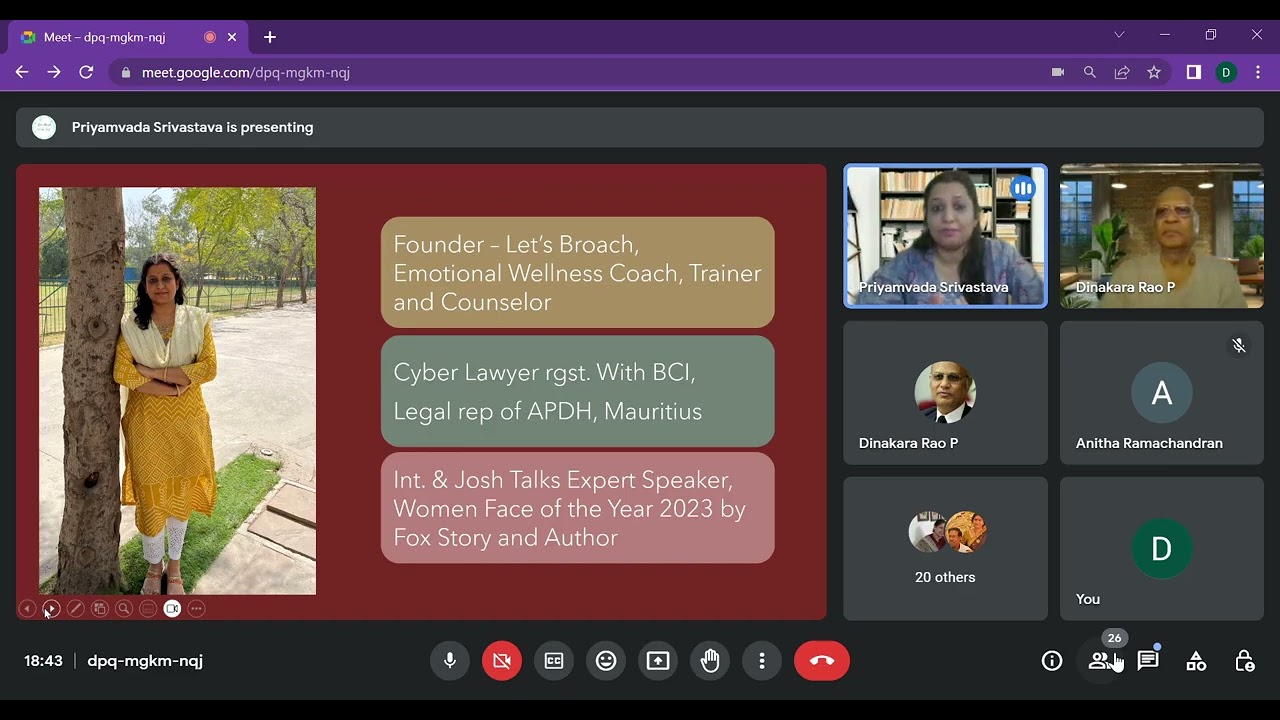This screenshot has width=1280, height=720.
Task: Click the meeting code dpq-mgkm-nqj label
Action: pos(145,661)
